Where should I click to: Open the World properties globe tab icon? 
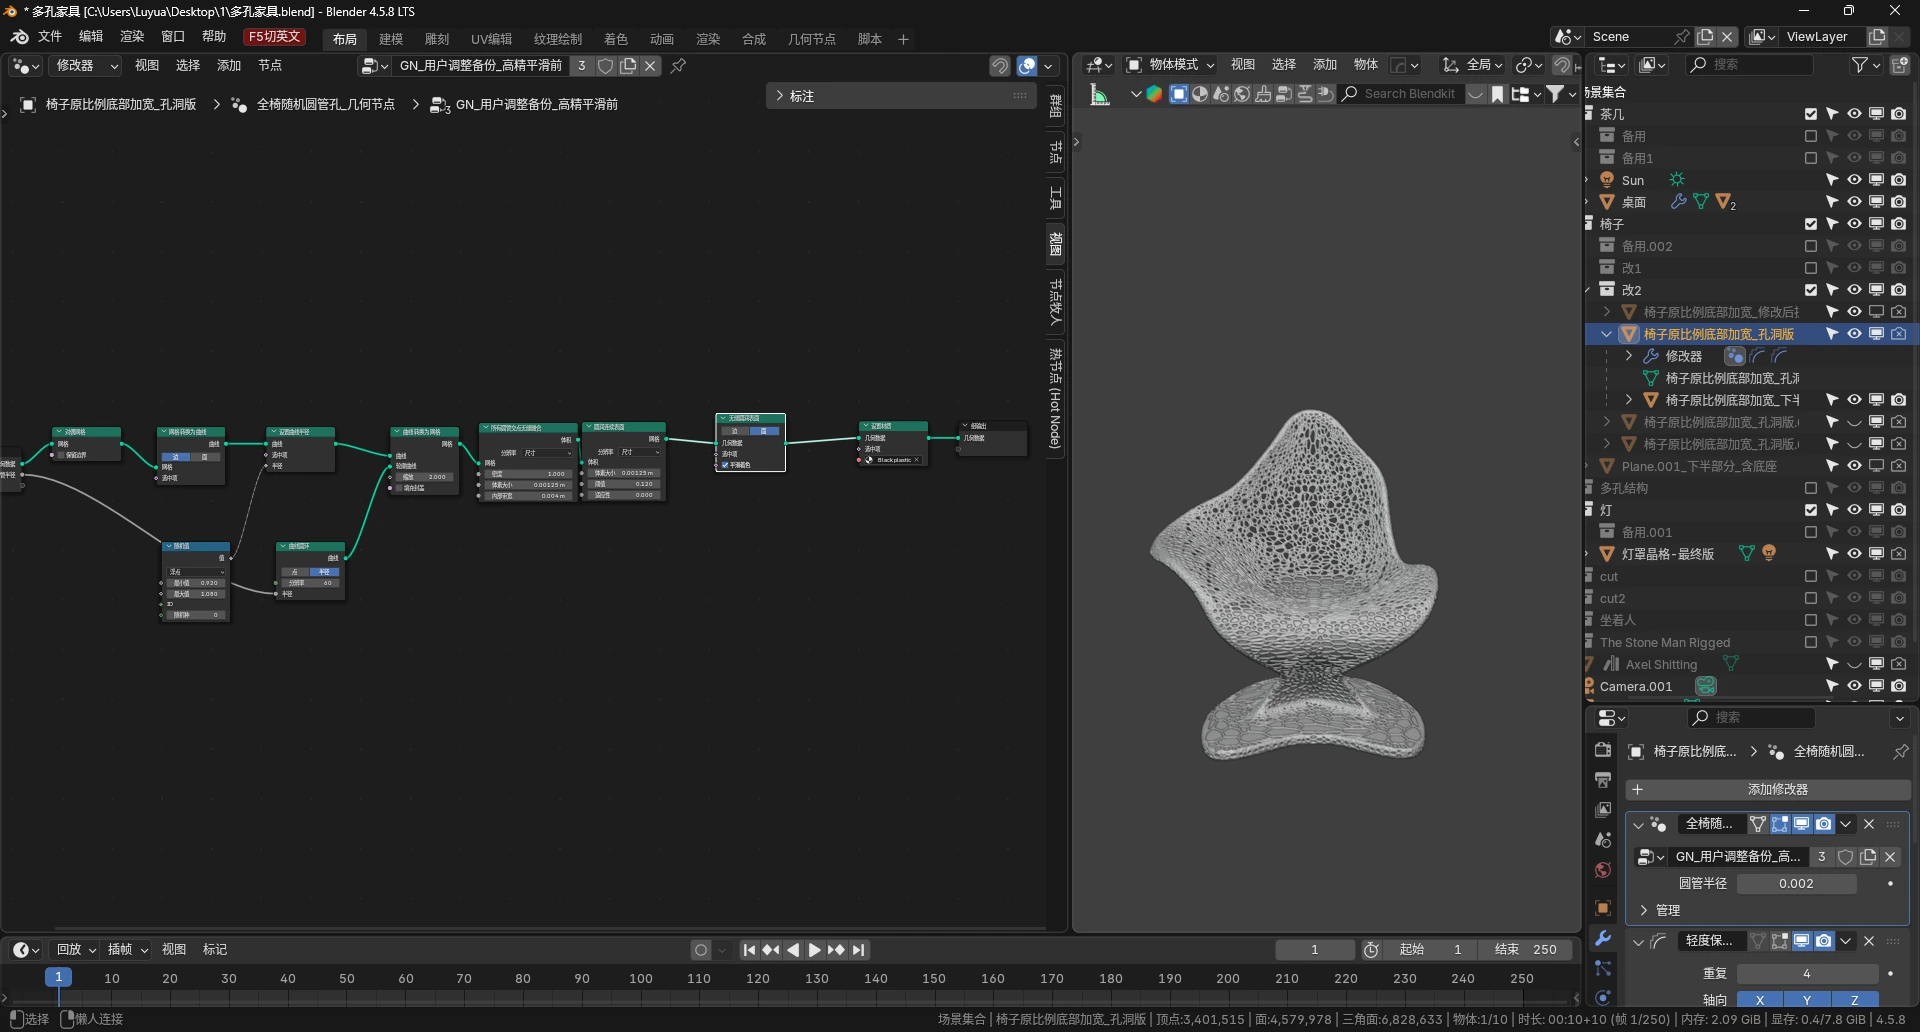1603,870
